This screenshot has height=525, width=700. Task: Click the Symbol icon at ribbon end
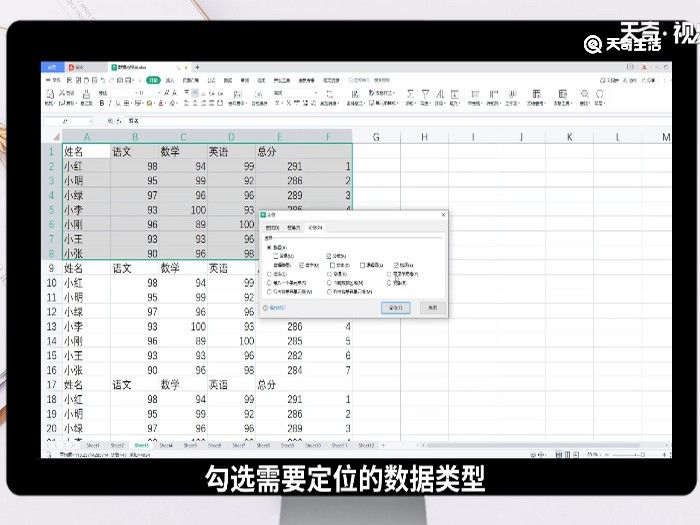point(600,94)
